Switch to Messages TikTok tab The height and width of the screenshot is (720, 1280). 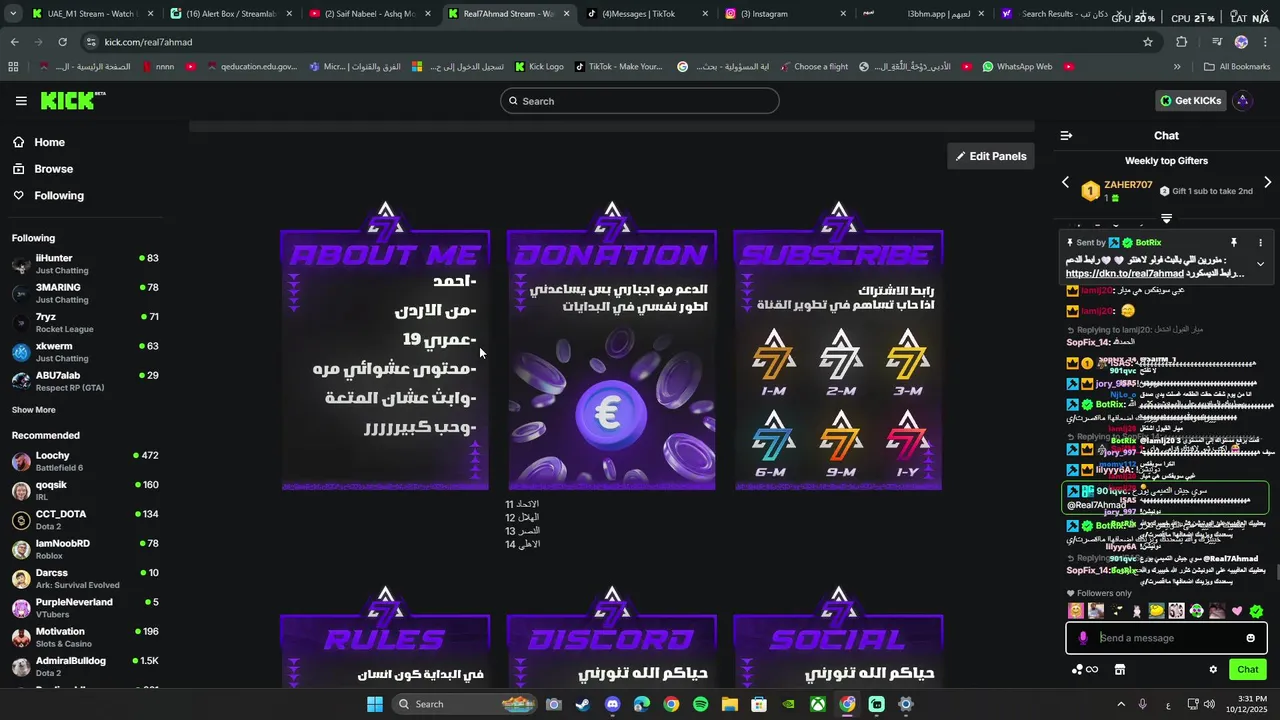pos(648,14)
